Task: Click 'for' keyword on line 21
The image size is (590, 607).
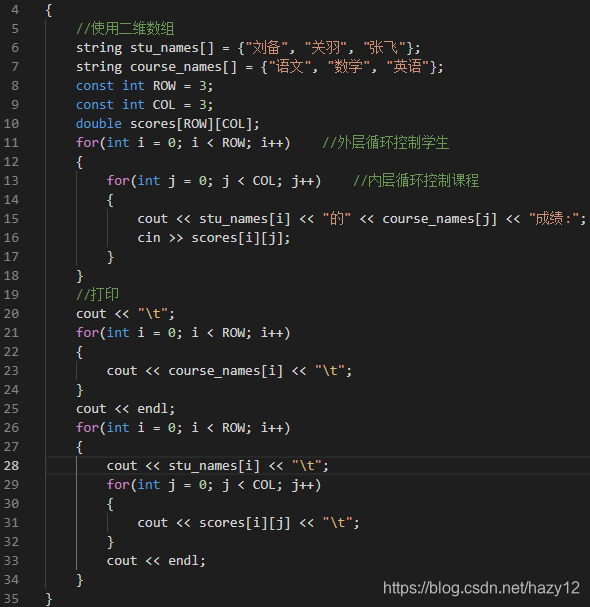Action: pyautogui.click(x=87, y=333)
